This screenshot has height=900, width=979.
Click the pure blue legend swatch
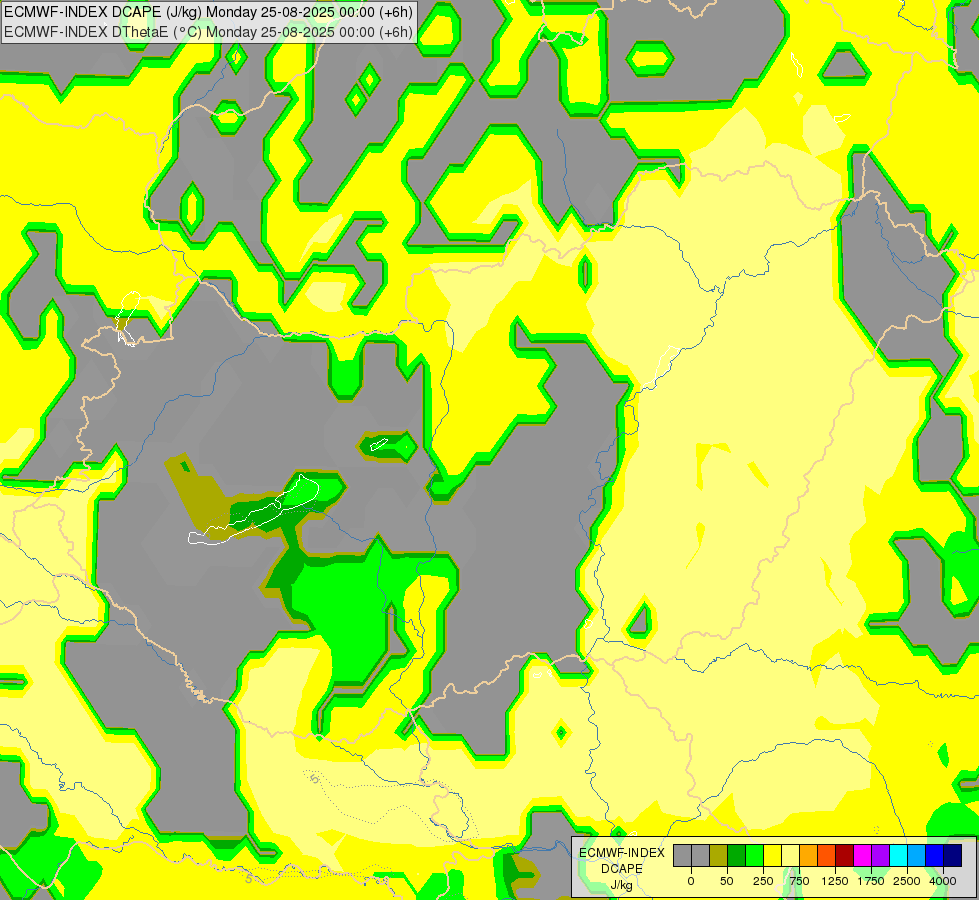(935, 855)
